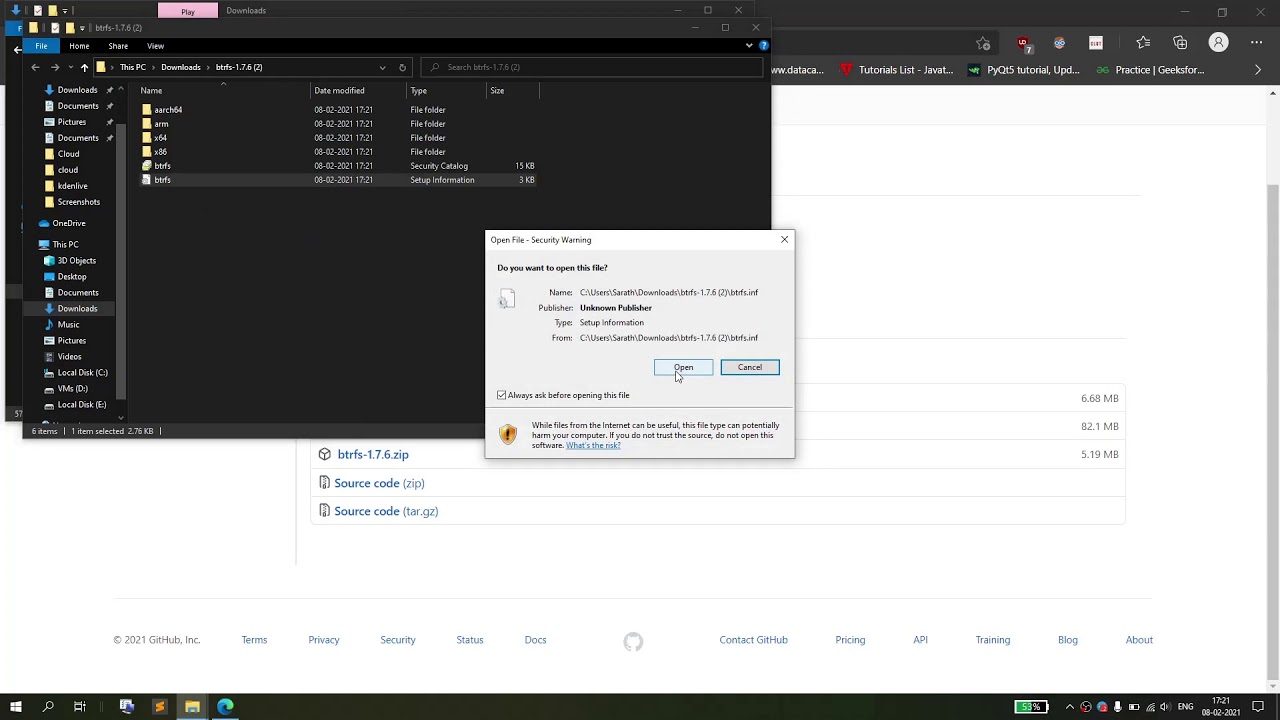The width and height of the screenshot is (1280, 720).
Task: Click File Explorer help question mark icon
Action: point(764,45)
